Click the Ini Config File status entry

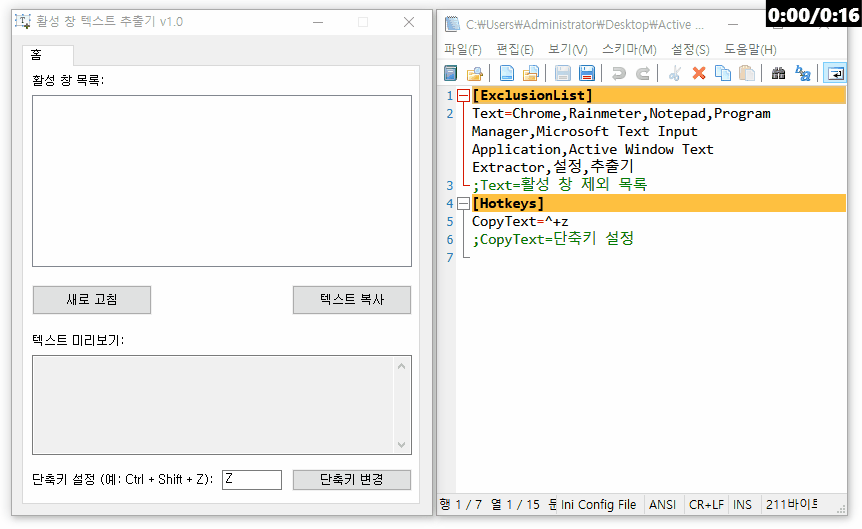coord(598,505)
